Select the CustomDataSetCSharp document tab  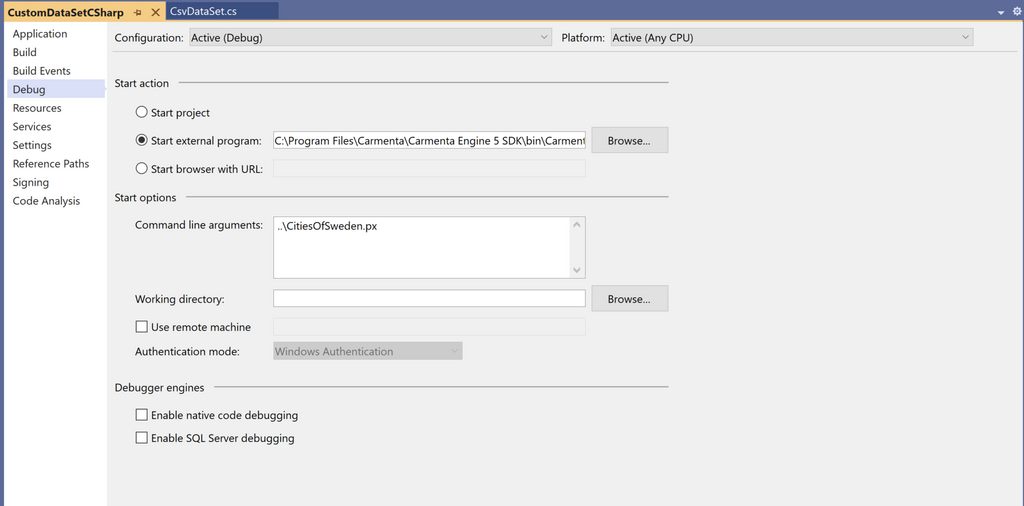tap(65, 12)
